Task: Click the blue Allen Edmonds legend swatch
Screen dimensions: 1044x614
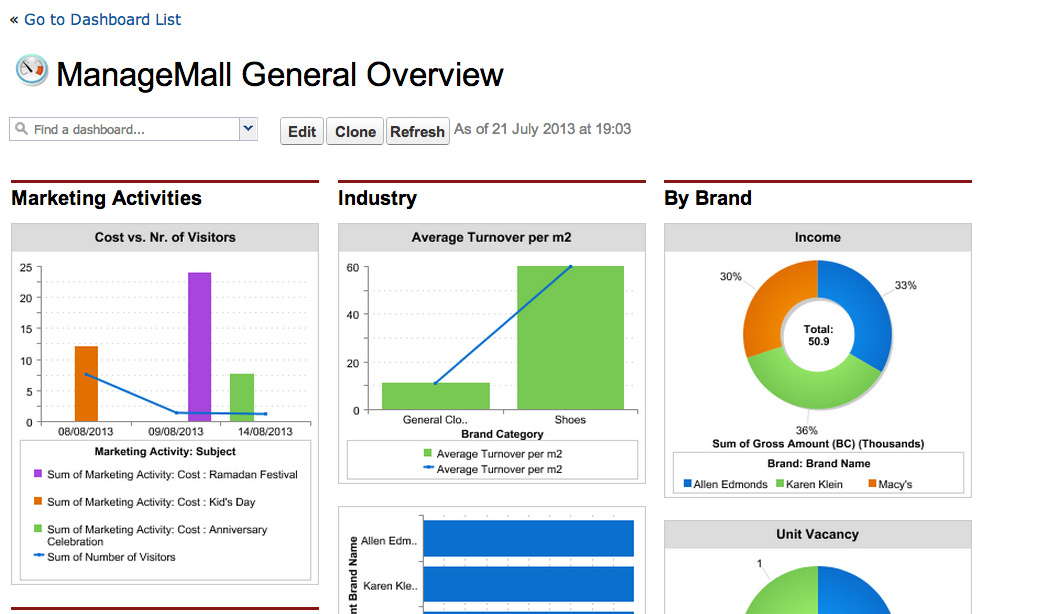Action: point(688,483)
